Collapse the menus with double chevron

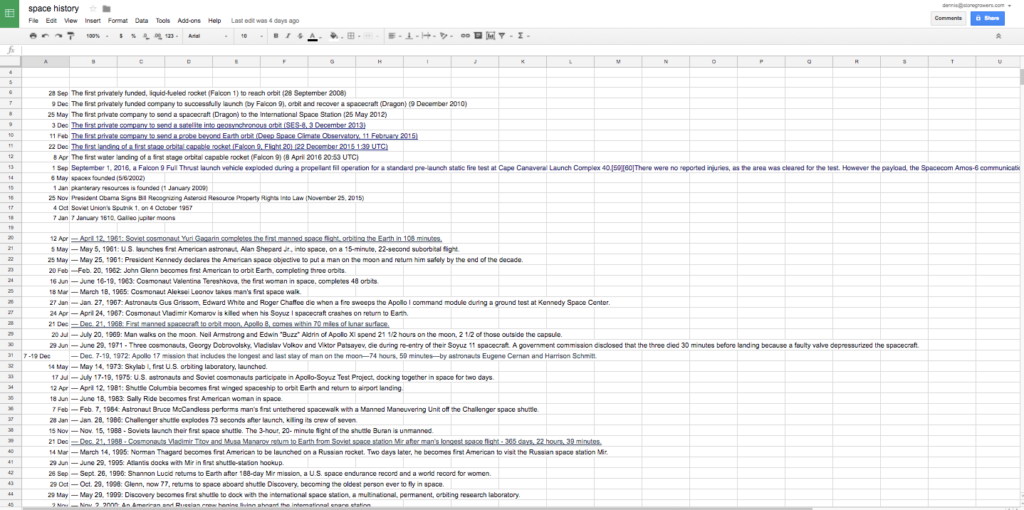click(998, 36)
